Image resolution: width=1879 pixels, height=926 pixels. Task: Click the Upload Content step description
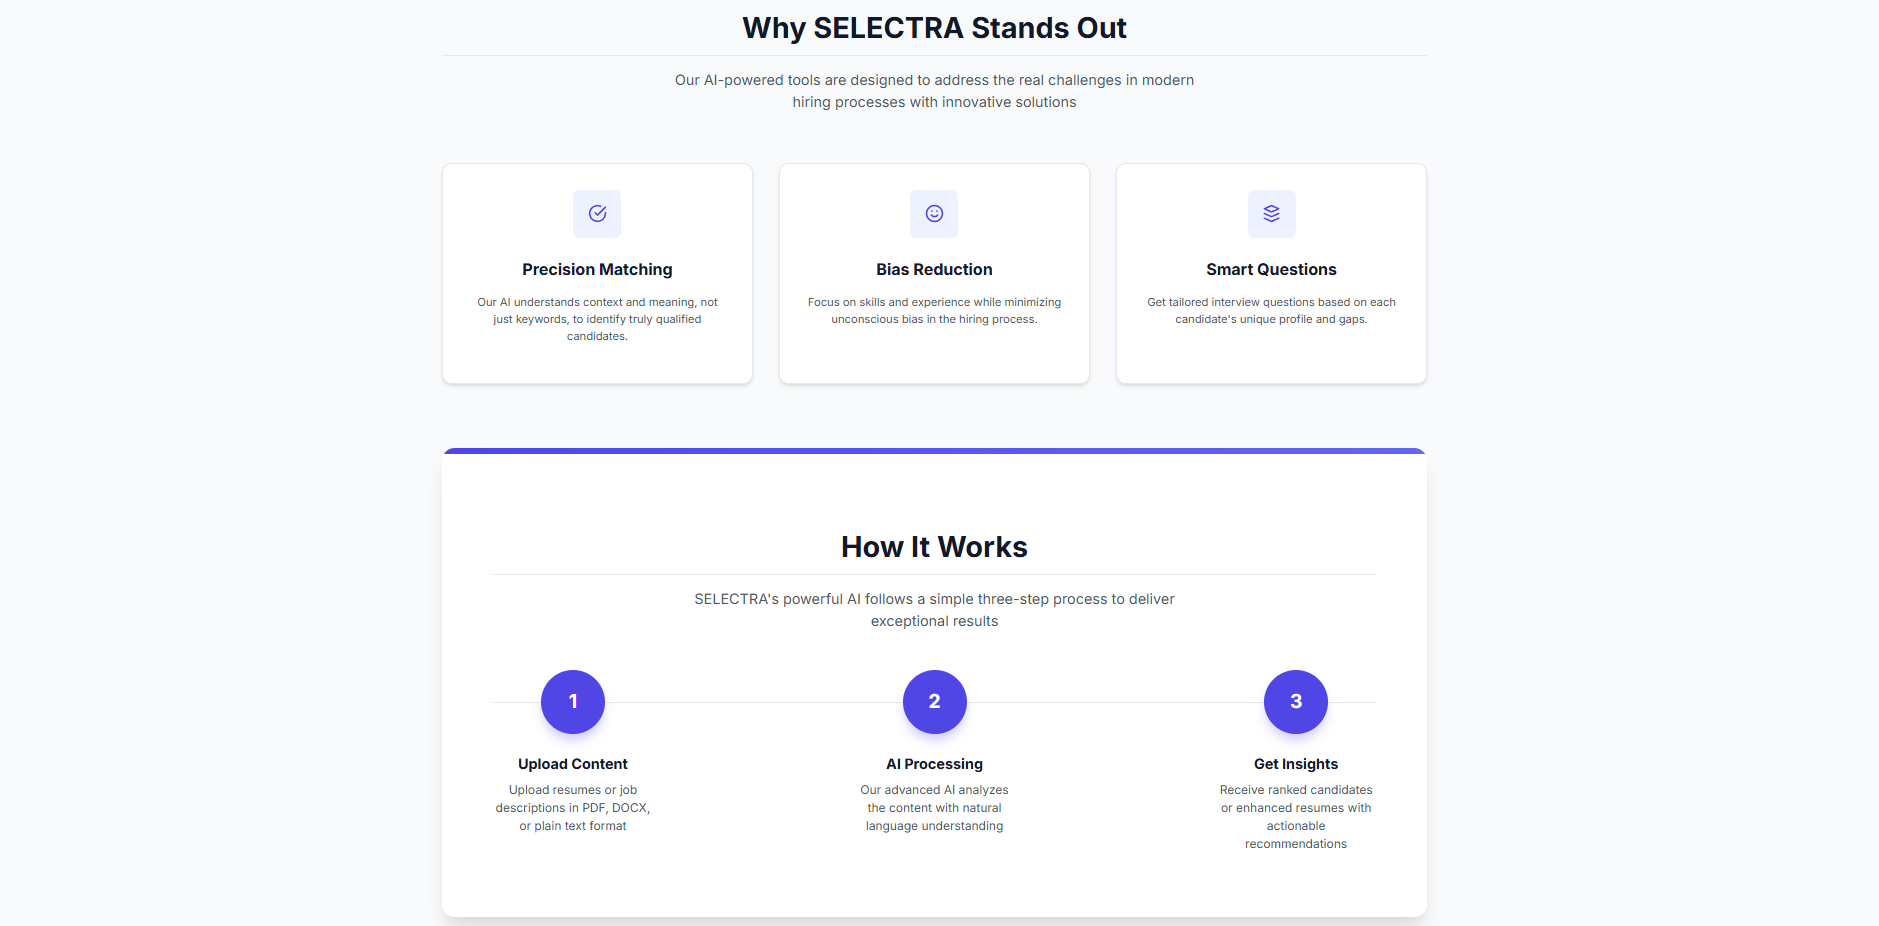coord(573,808)
